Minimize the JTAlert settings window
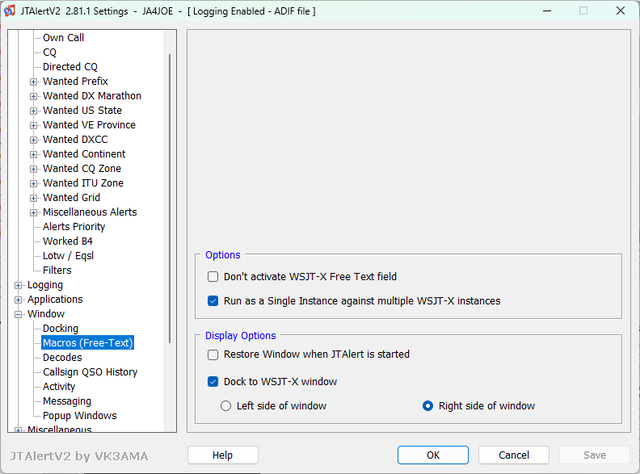 tap(547, 11)
